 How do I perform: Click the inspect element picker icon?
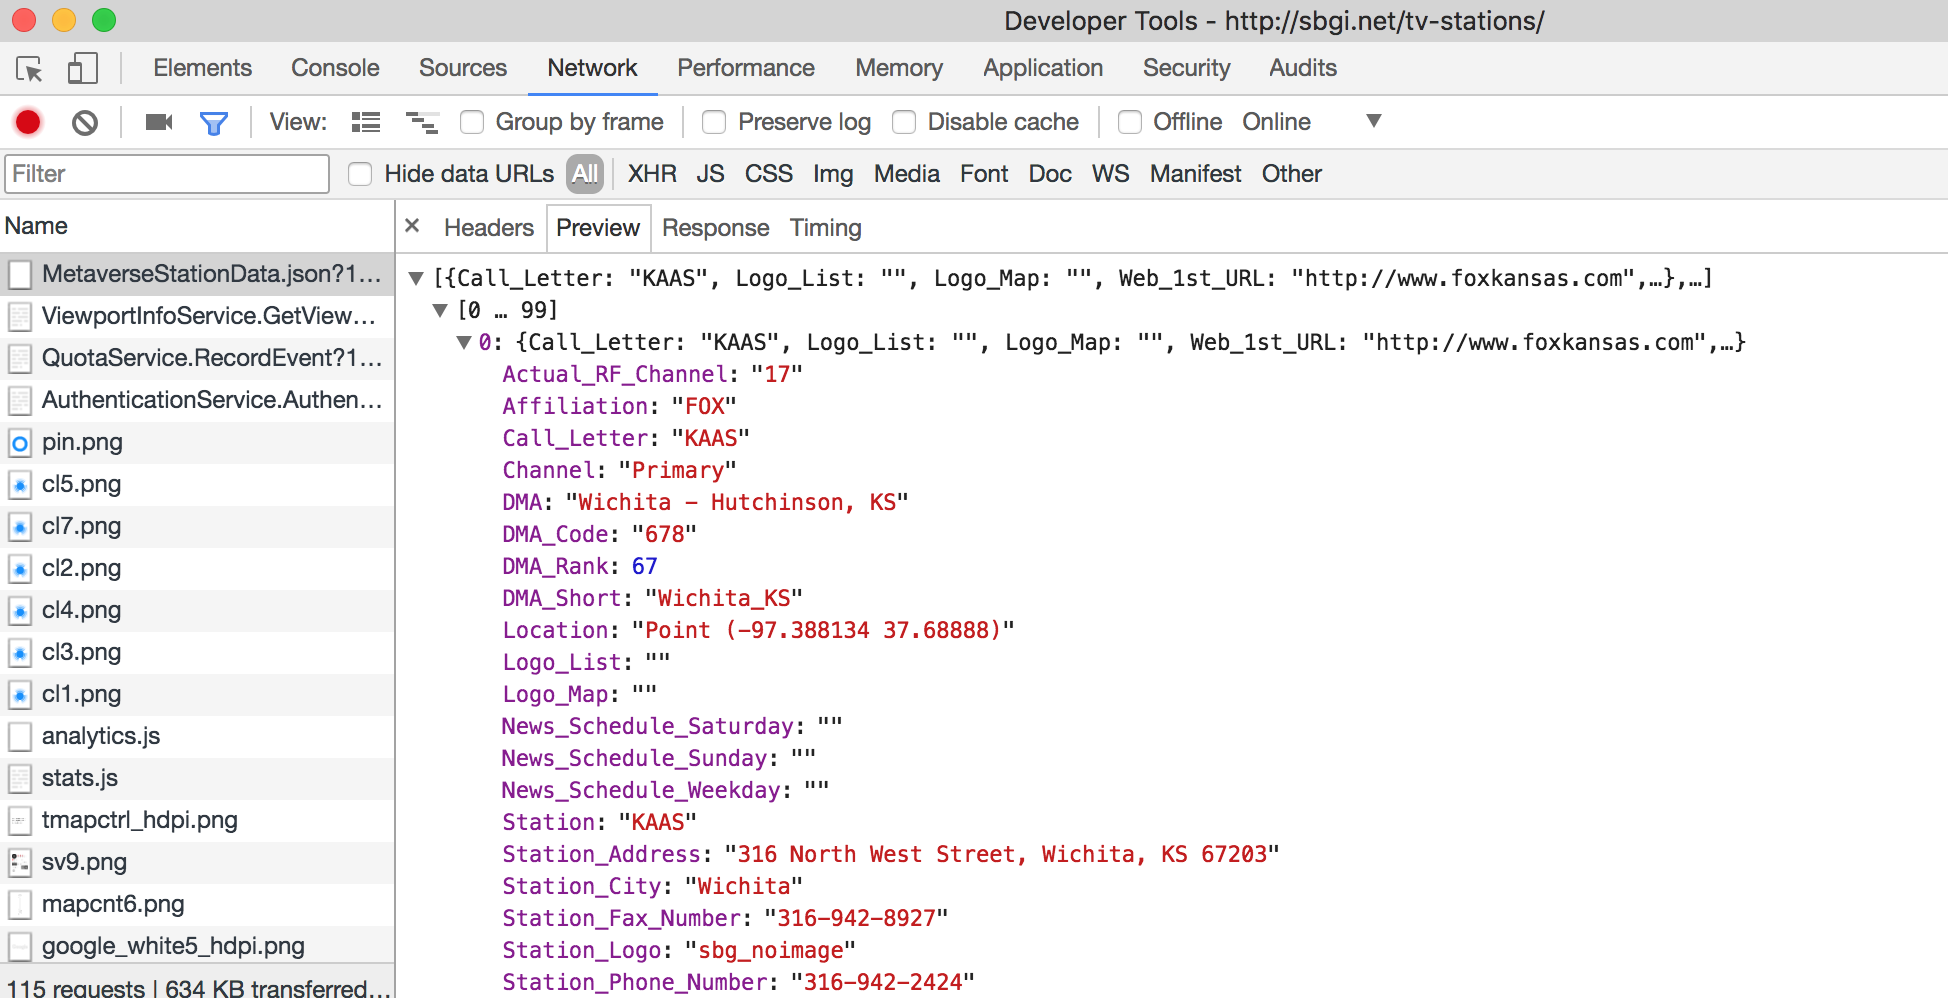point(29,69)
